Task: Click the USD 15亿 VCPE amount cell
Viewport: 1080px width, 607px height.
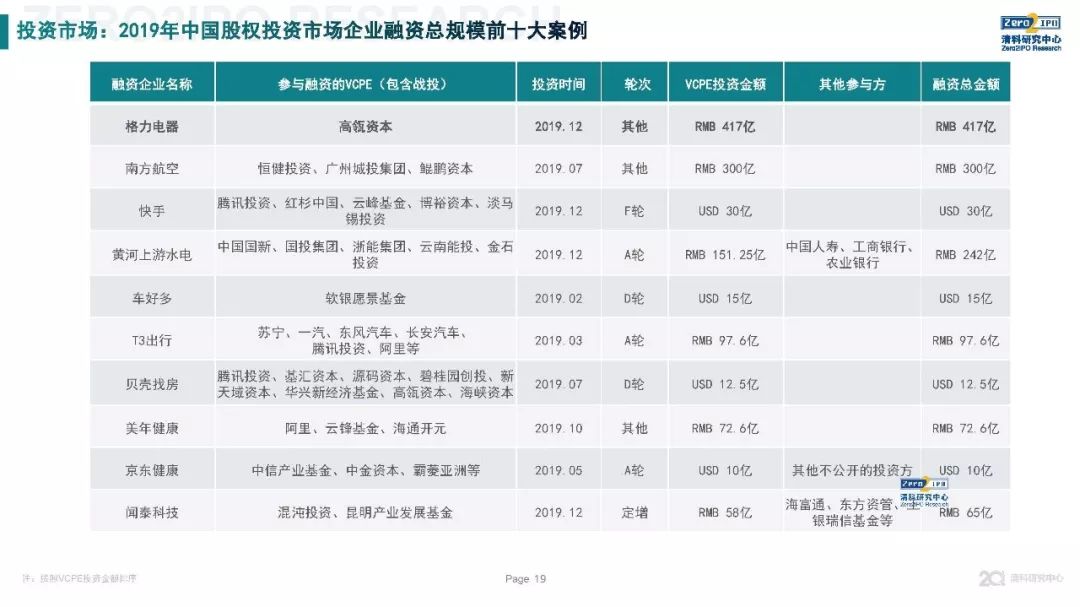Action: (725, 298)
